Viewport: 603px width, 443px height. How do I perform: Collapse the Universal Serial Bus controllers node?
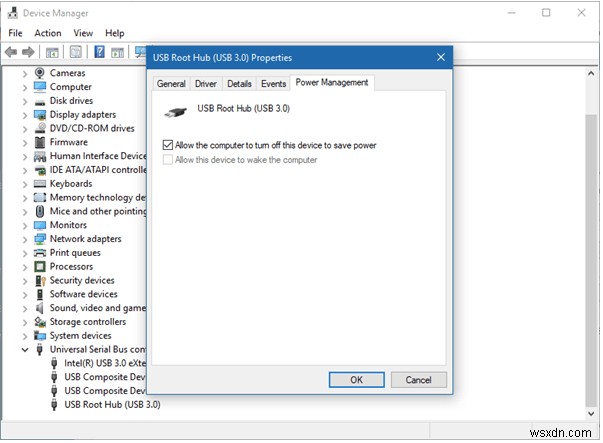point(25,350)
